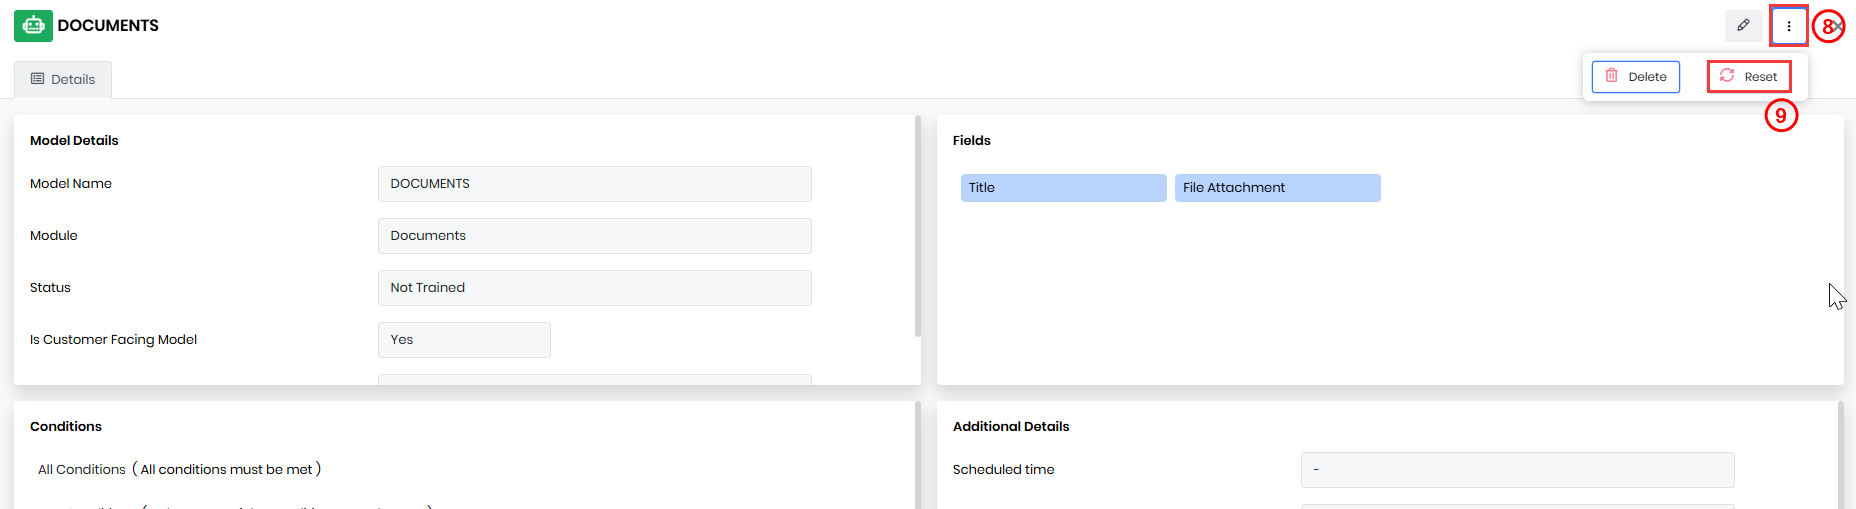Click the Status field showing Not Trained
The width and height of the screenshot is (1856, 509).
594,288
